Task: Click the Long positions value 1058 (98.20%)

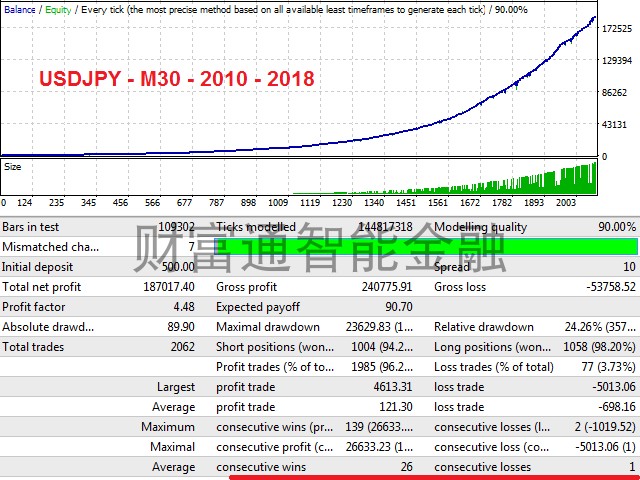Action: [599, 347]
